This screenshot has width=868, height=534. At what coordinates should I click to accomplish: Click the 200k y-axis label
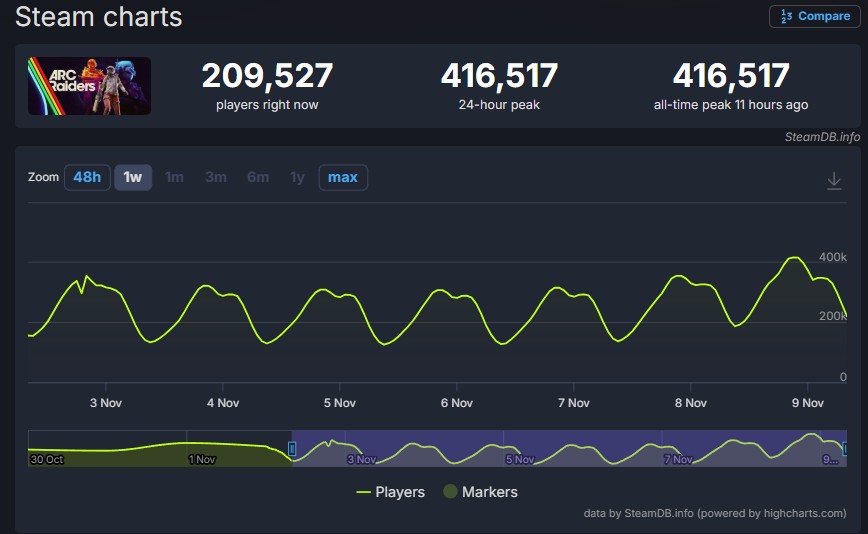(833, 316)
